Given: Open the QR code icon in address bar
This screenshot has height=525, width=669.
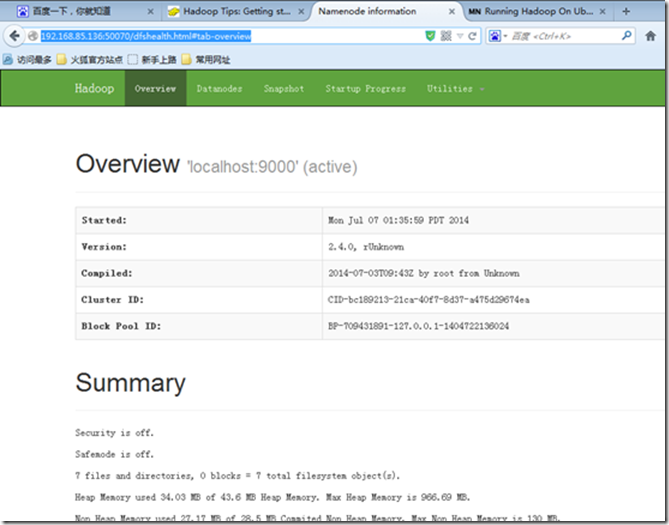Looking at the screenshot, I should (446, 36).
